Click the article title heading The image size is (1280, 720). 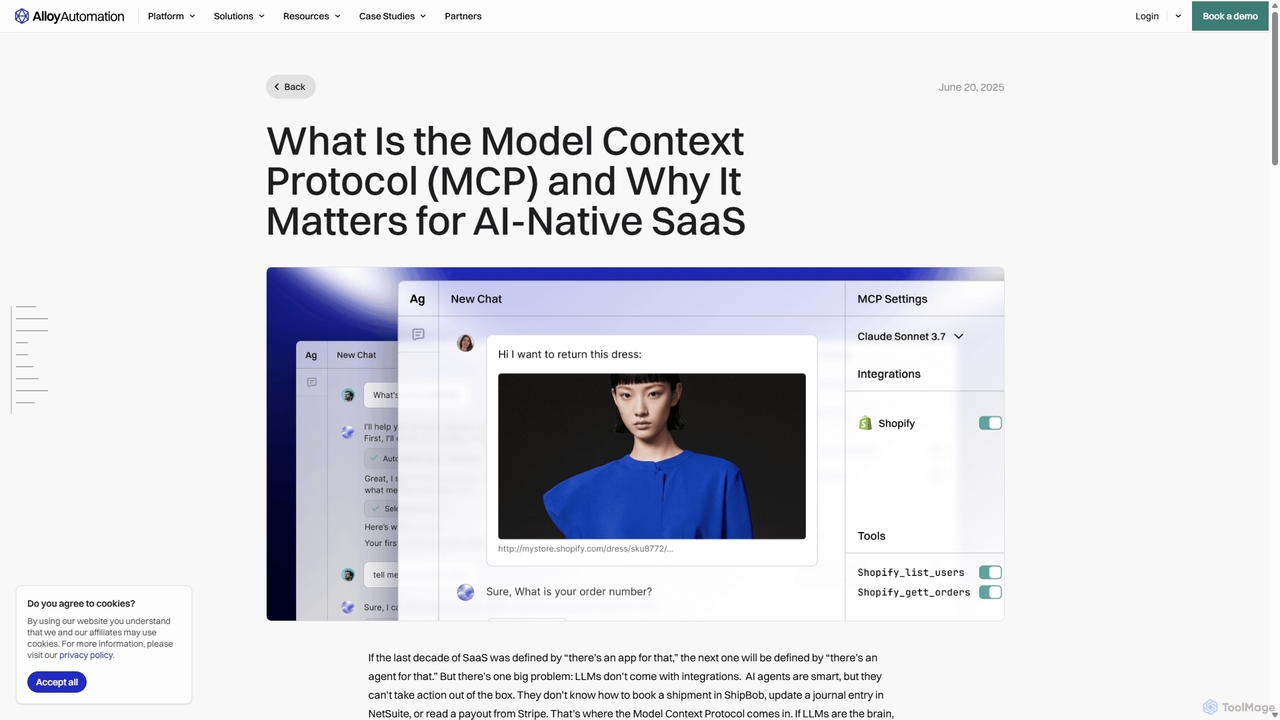(506, 181)
